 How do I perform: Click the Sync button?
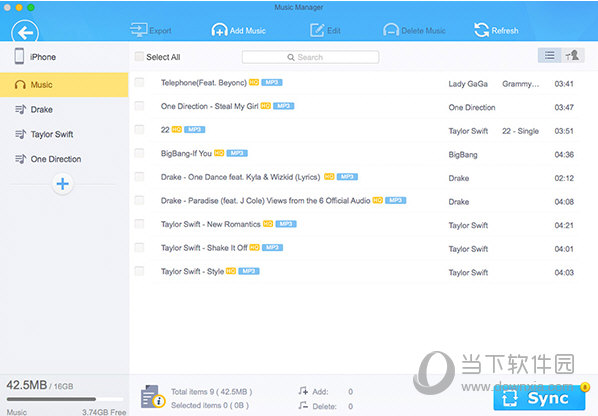coord(539,398)
